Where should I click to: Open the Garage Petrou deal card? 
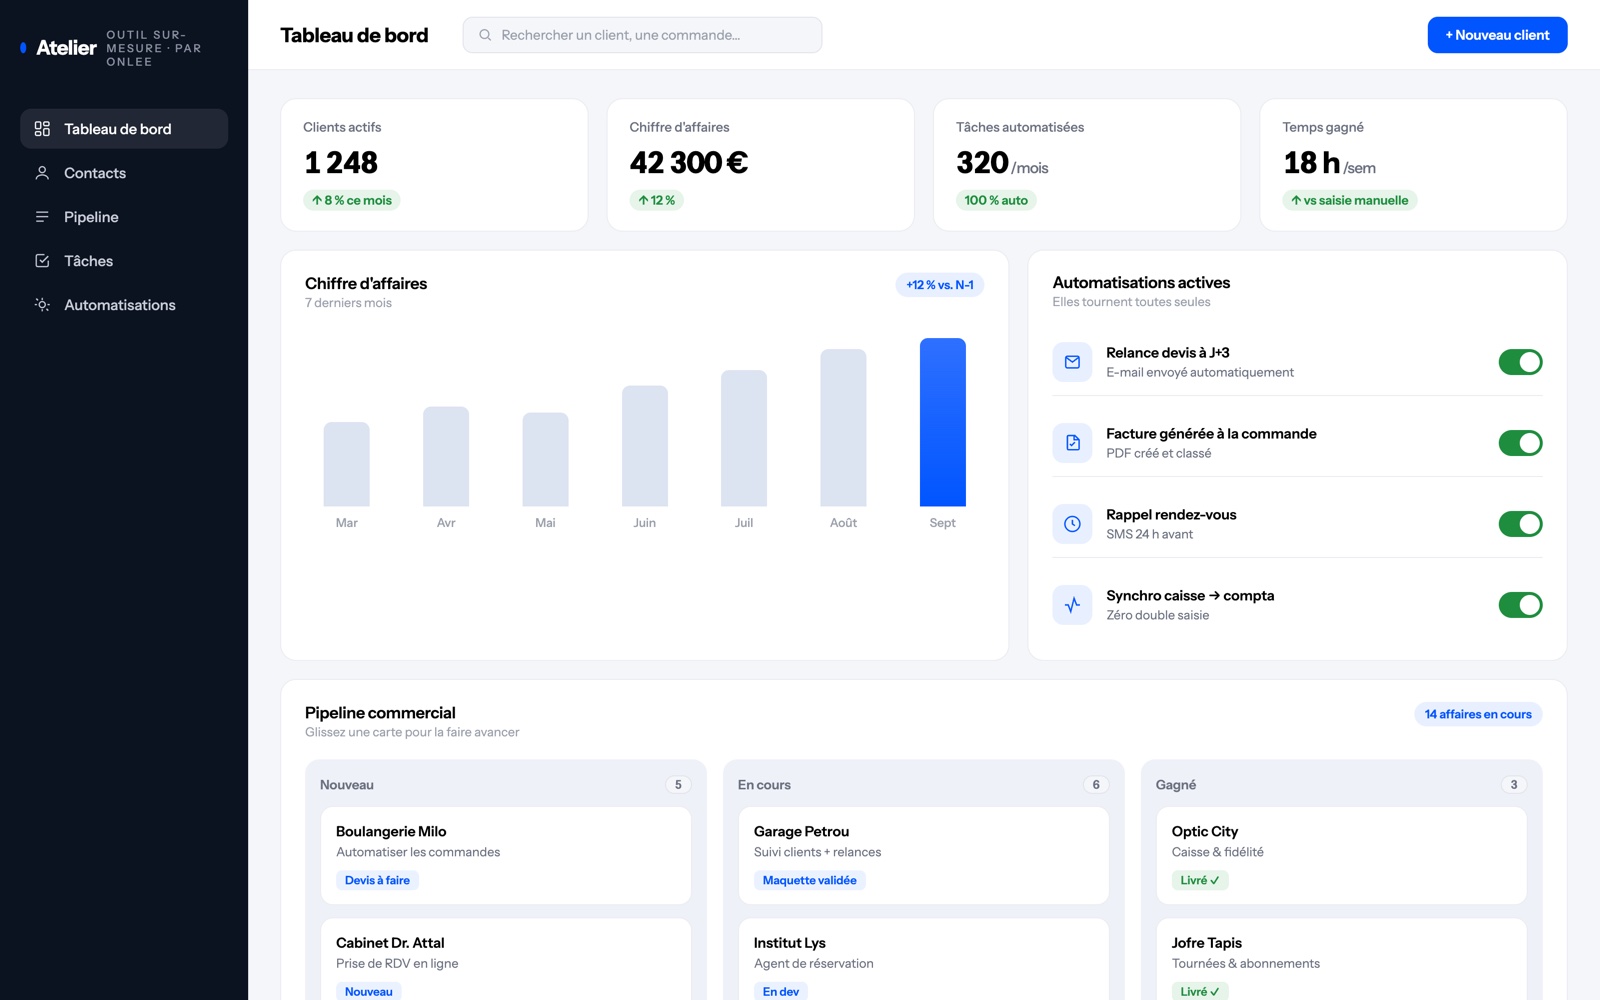click(x=924, y=855)
